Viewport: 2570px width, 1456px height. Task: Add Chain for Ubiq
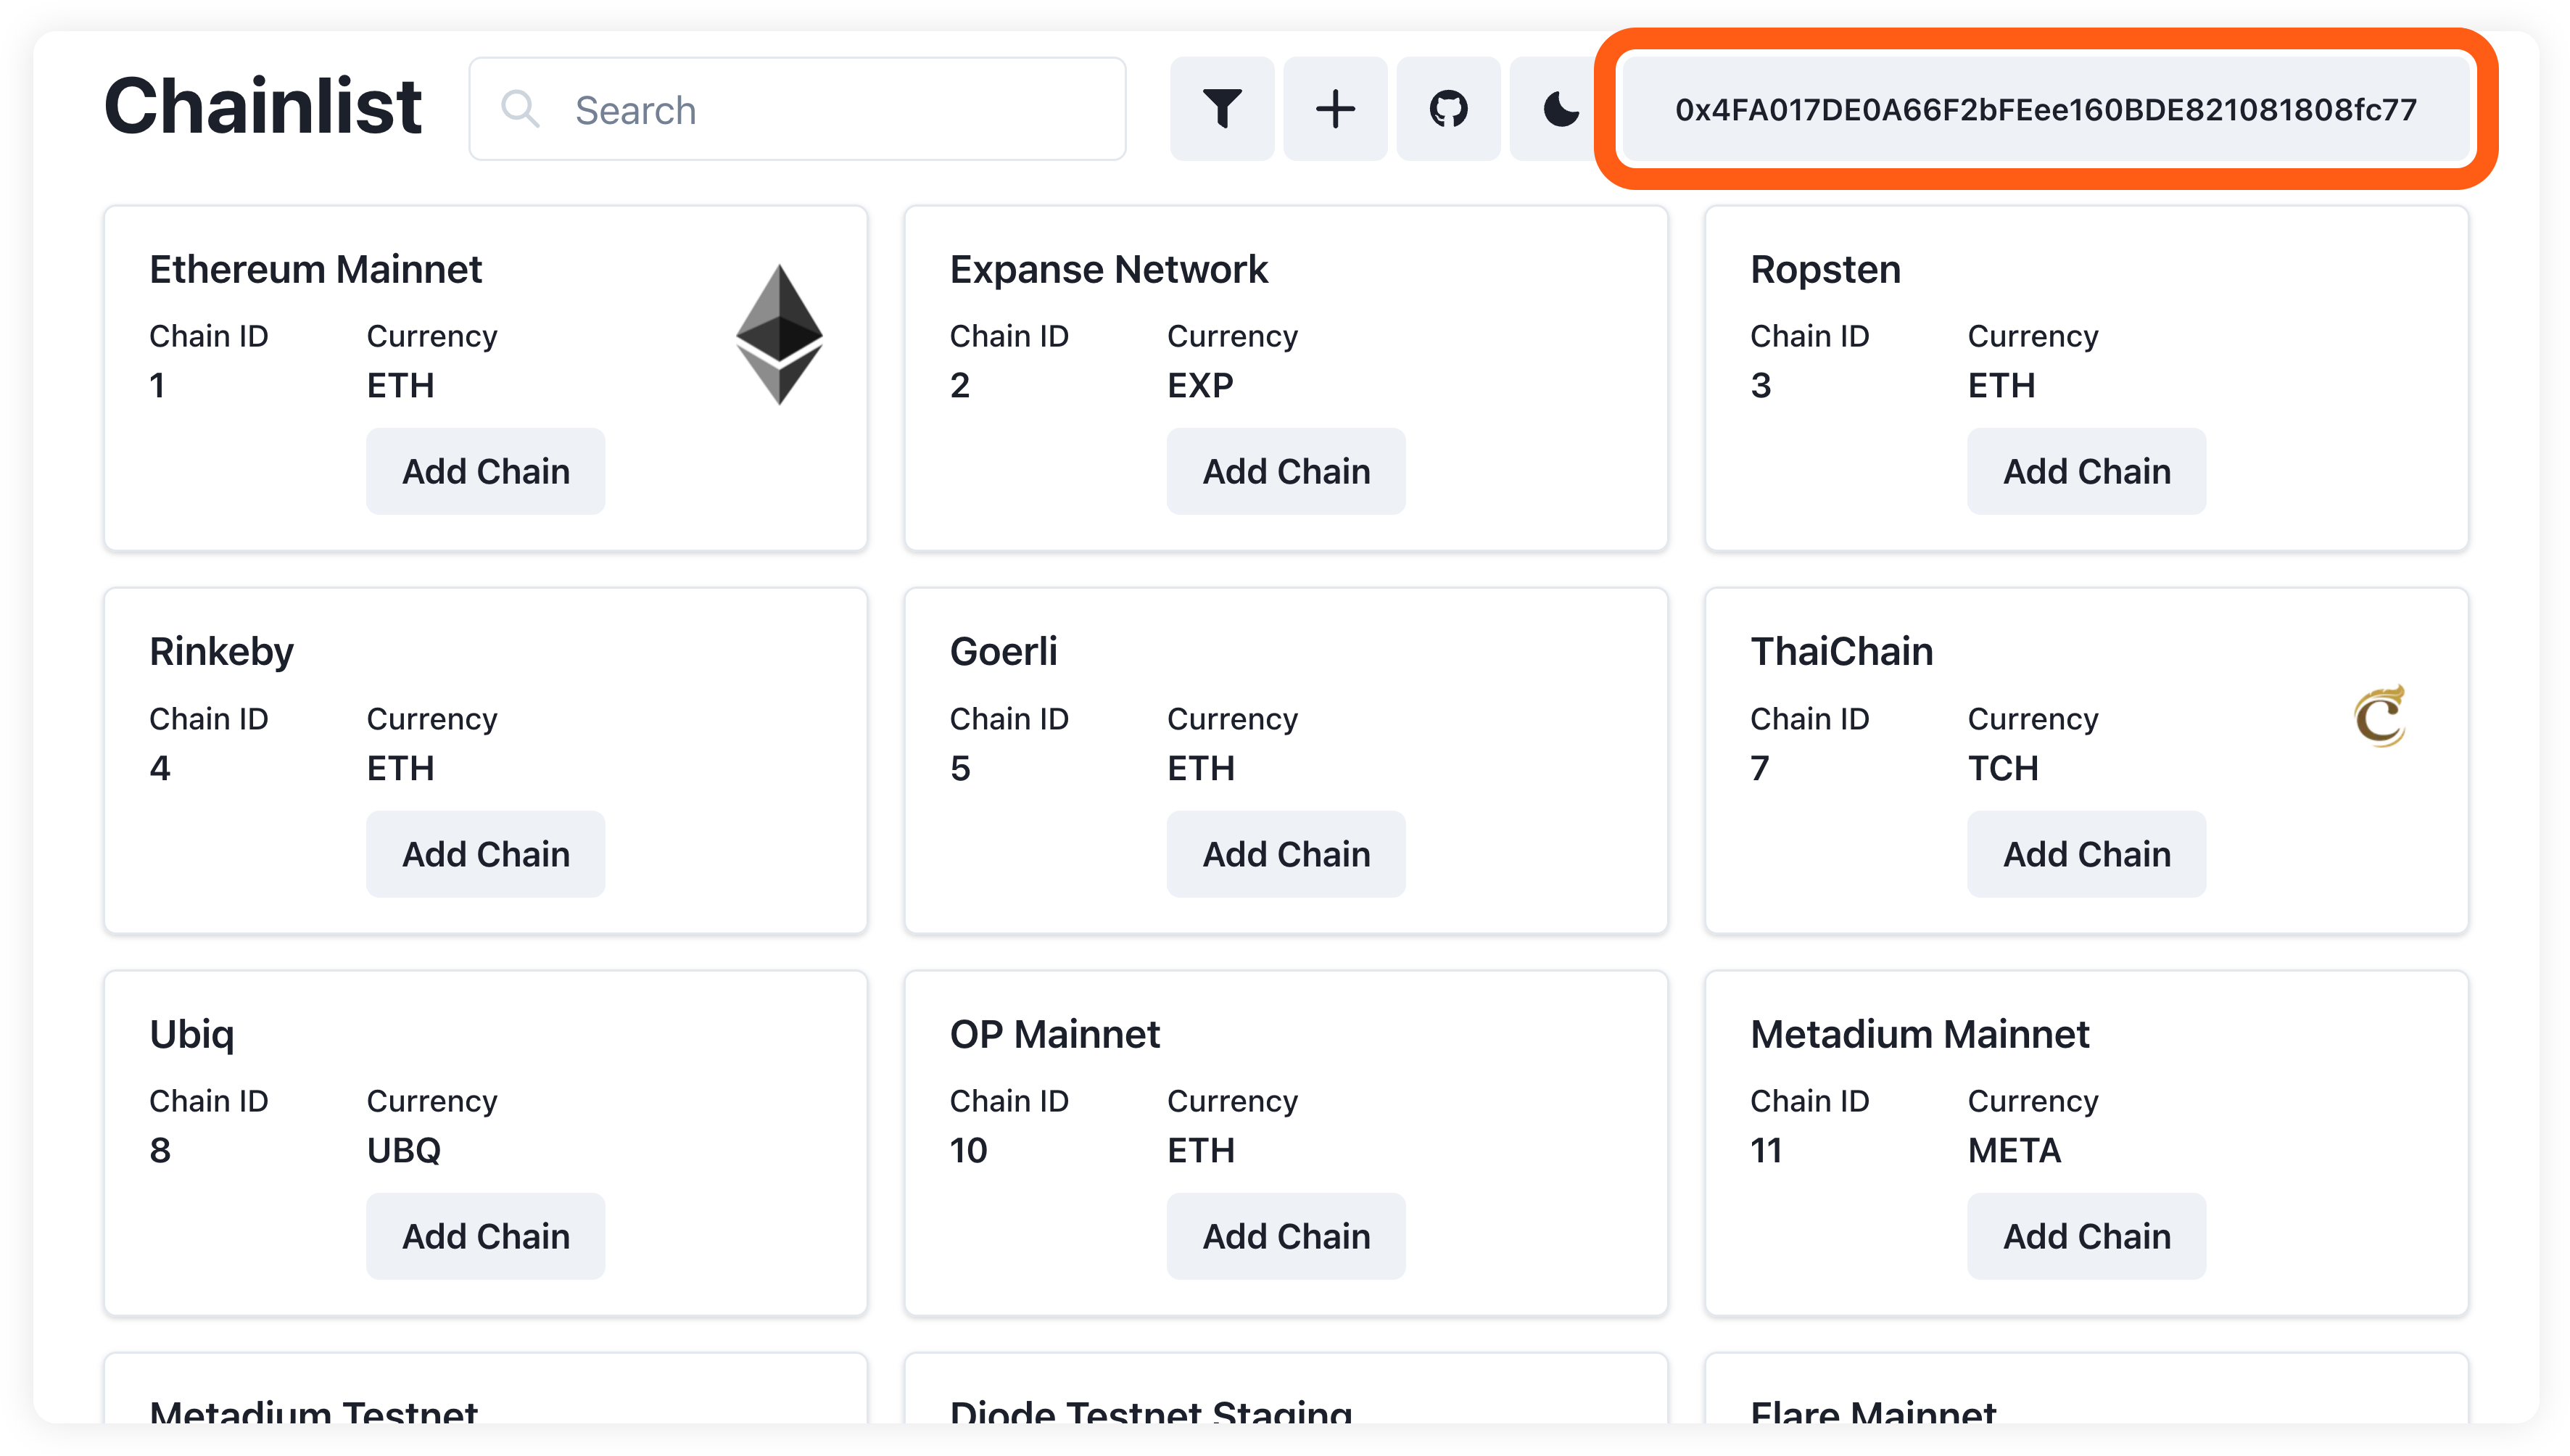click(486, 1236)
